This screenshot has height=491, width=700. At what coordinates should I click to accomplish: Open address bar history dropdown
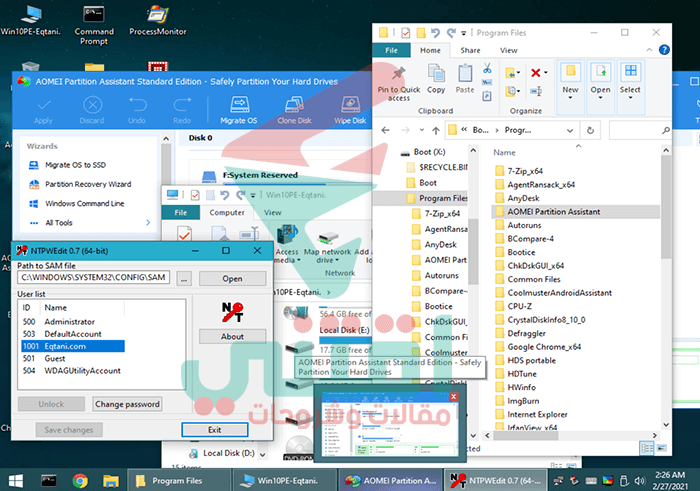[x=570, y=130]
